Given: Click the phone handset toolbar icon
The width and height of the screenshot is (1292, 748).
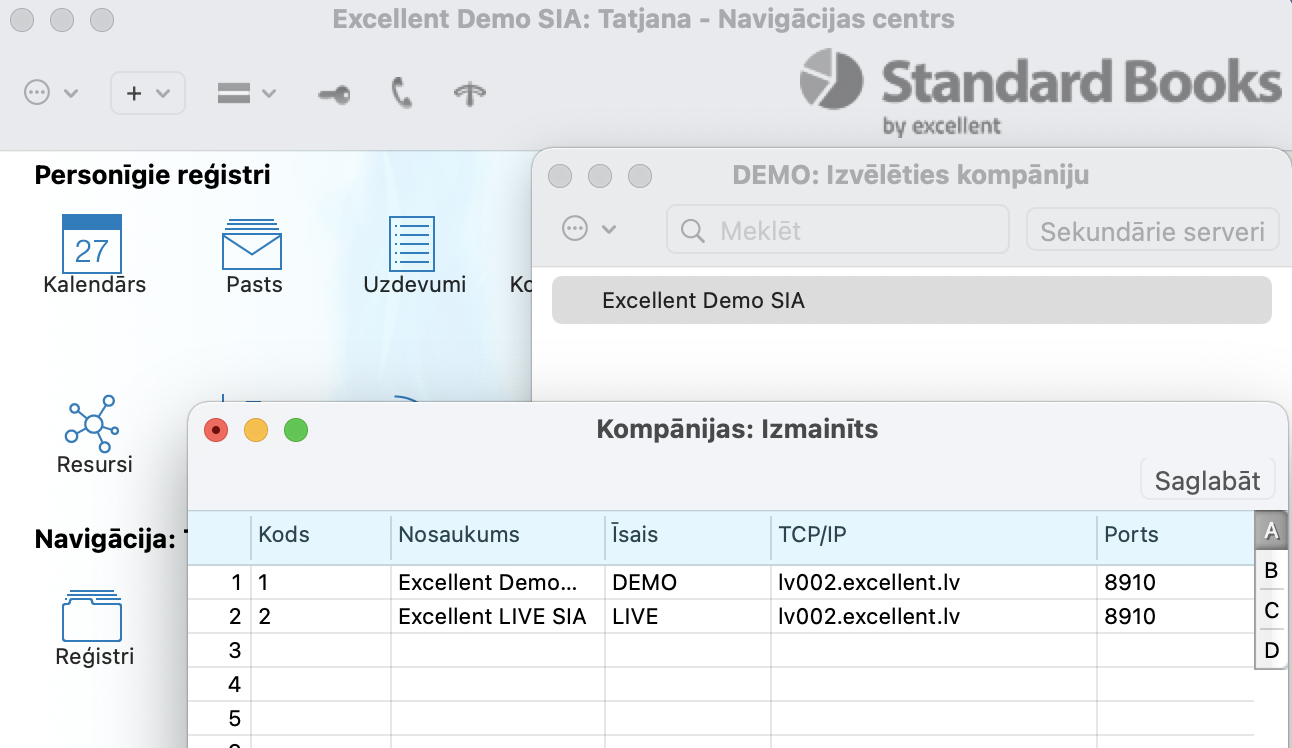Looking at the screenshot, I should [401, 94].
